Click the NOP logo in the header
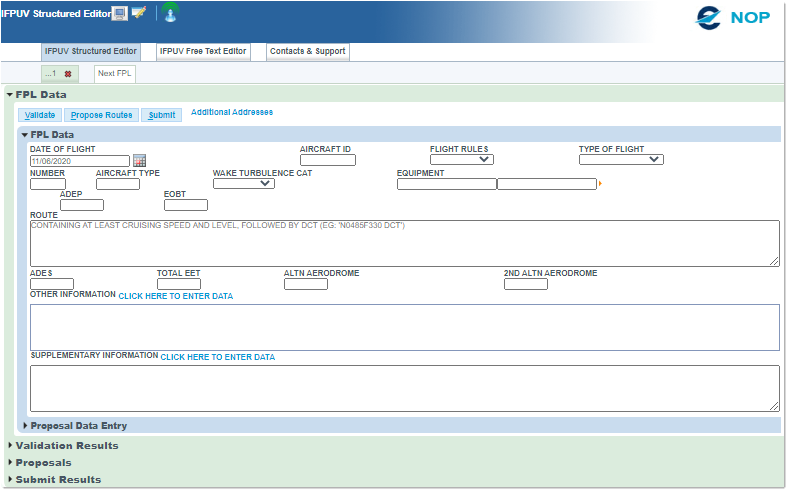Image resolution: width=789 pixels, height=492 pixels. 733,18
